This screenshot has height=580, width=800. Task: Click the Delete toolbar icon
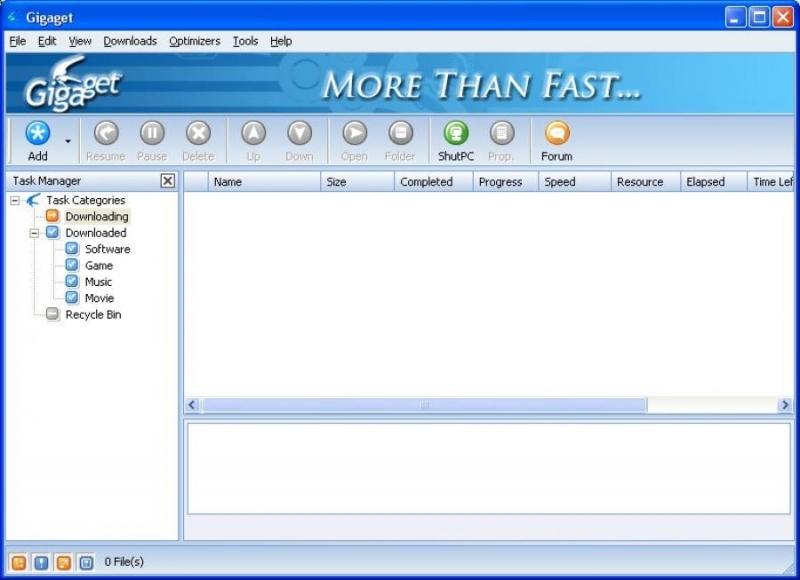[x=198, y=134]
